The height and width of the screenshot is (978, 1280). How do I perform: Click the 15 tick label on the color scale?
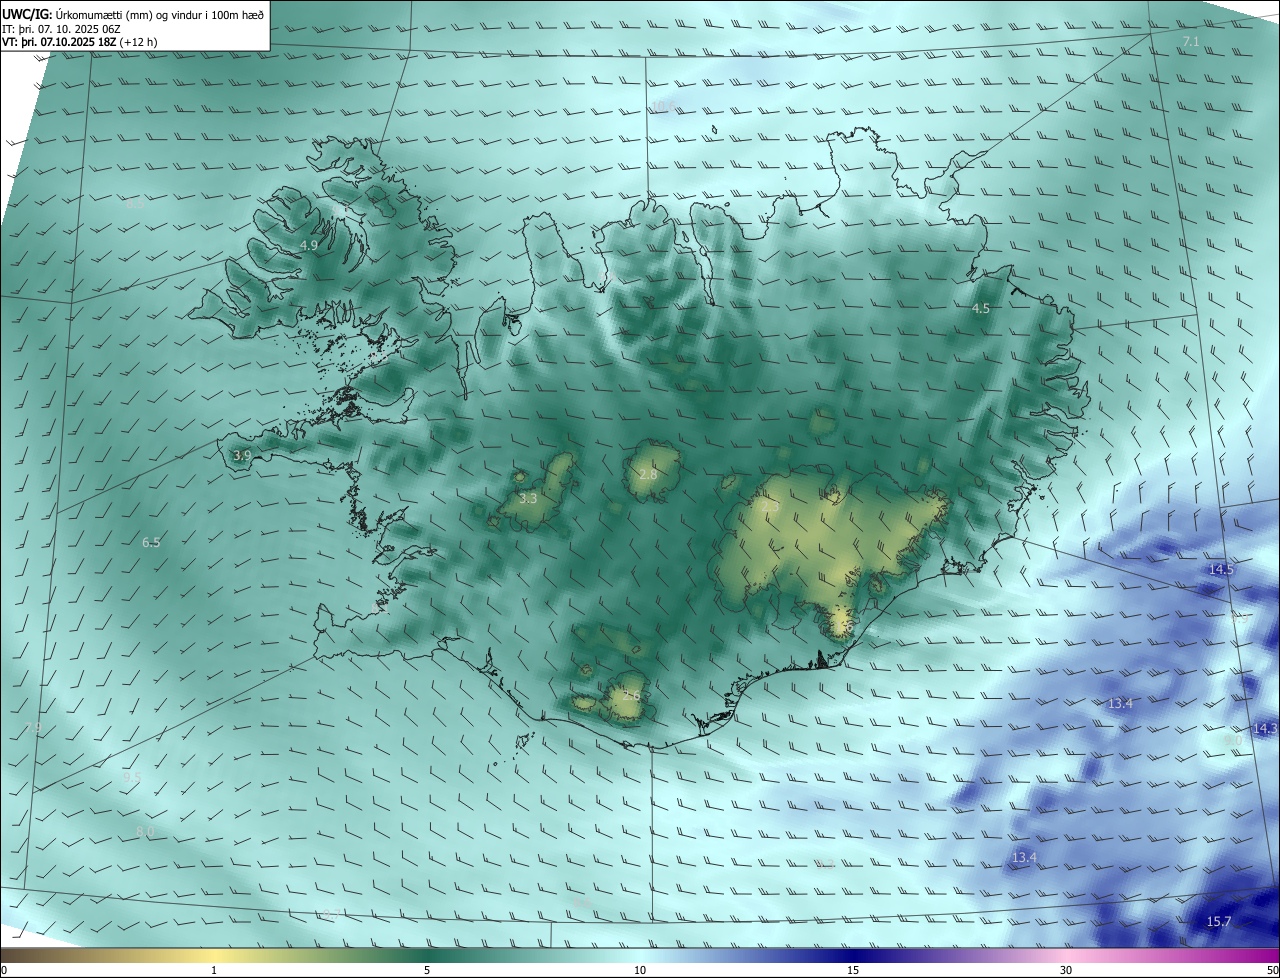click(x=853, y=970)
